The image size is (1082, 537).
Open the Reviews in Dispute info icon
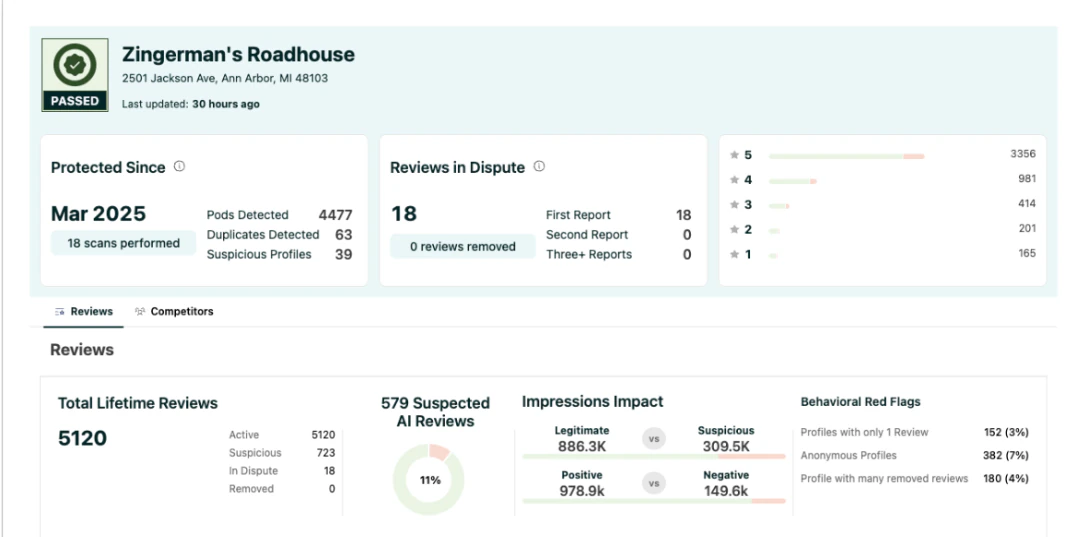click(540, 166)
